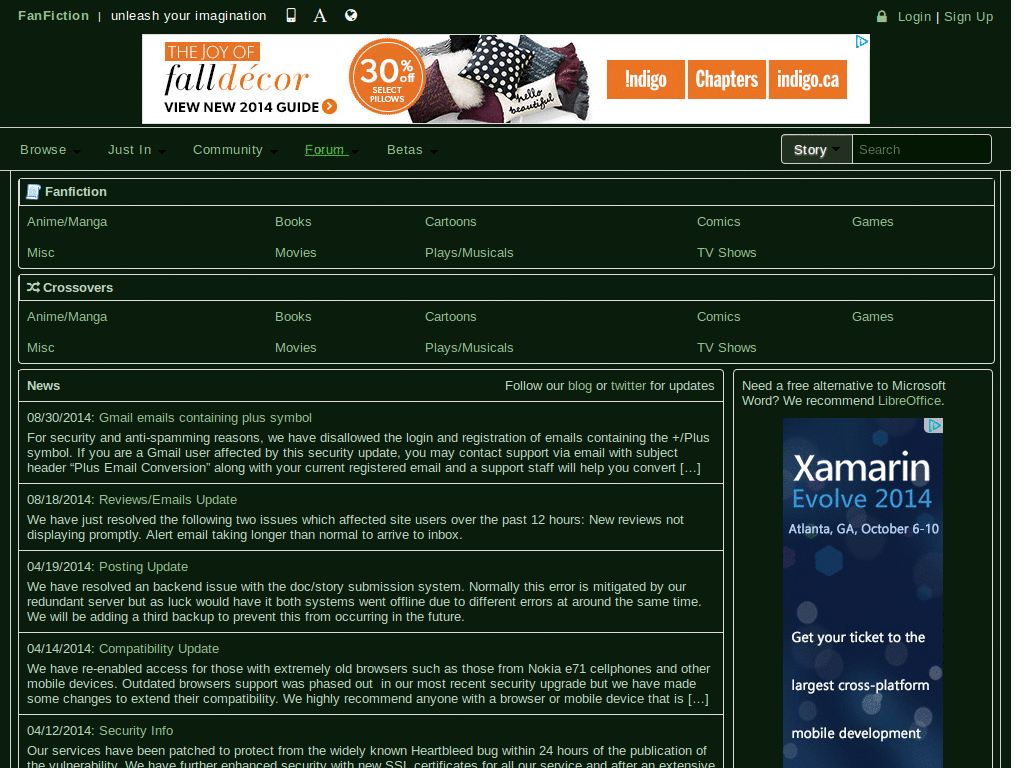
Task: Click the AdChoices icon on banner ad
Action: coord(861,41)
